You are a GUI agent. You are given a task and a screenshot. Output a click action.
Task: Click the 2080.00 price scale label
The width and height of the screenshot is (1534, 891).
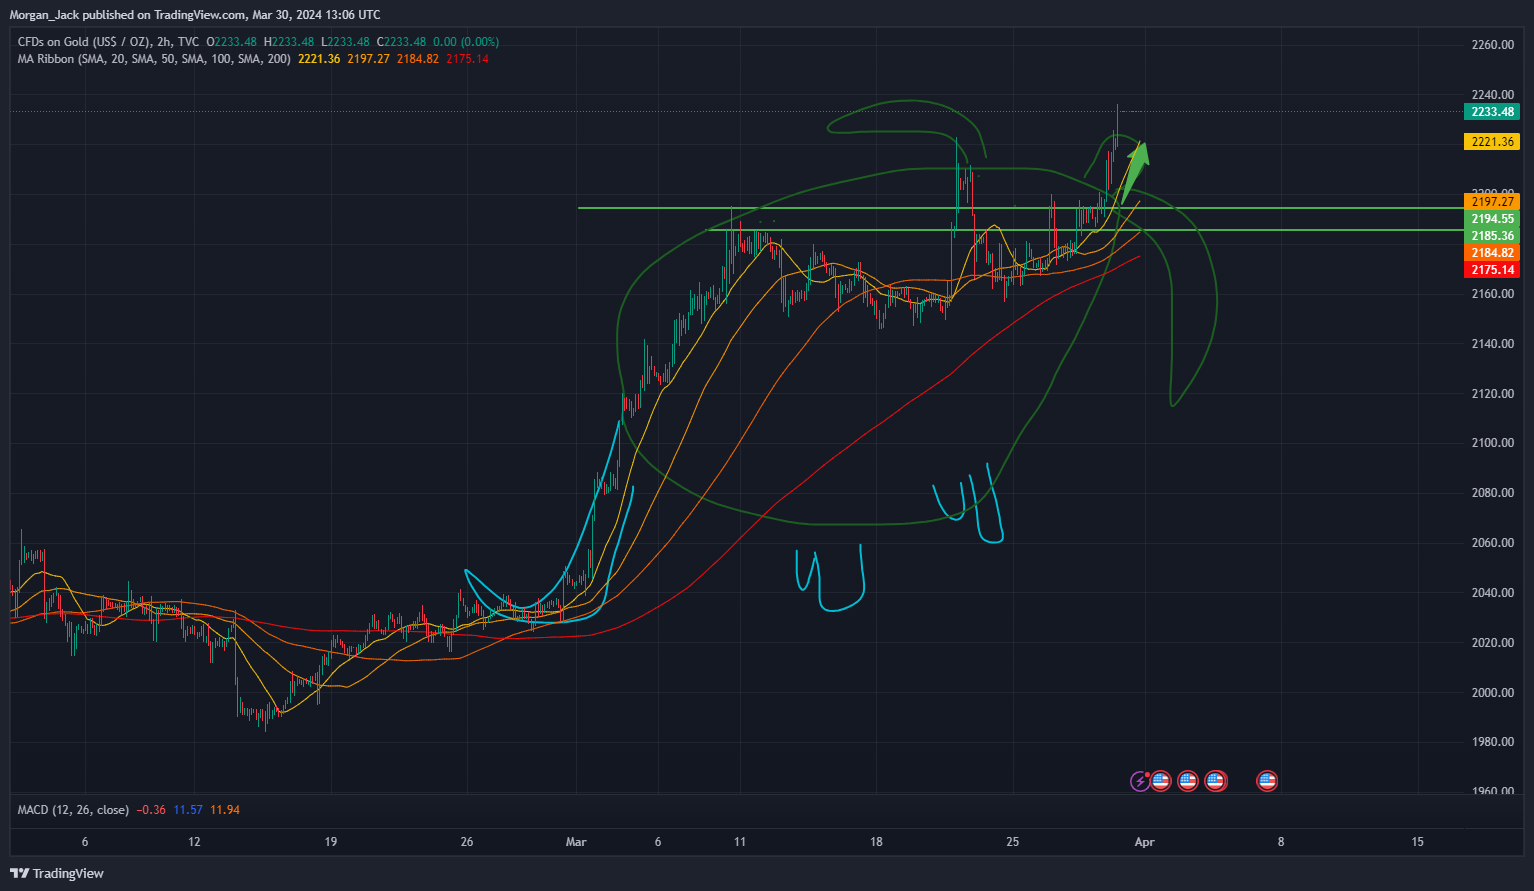click(1493, 493)
